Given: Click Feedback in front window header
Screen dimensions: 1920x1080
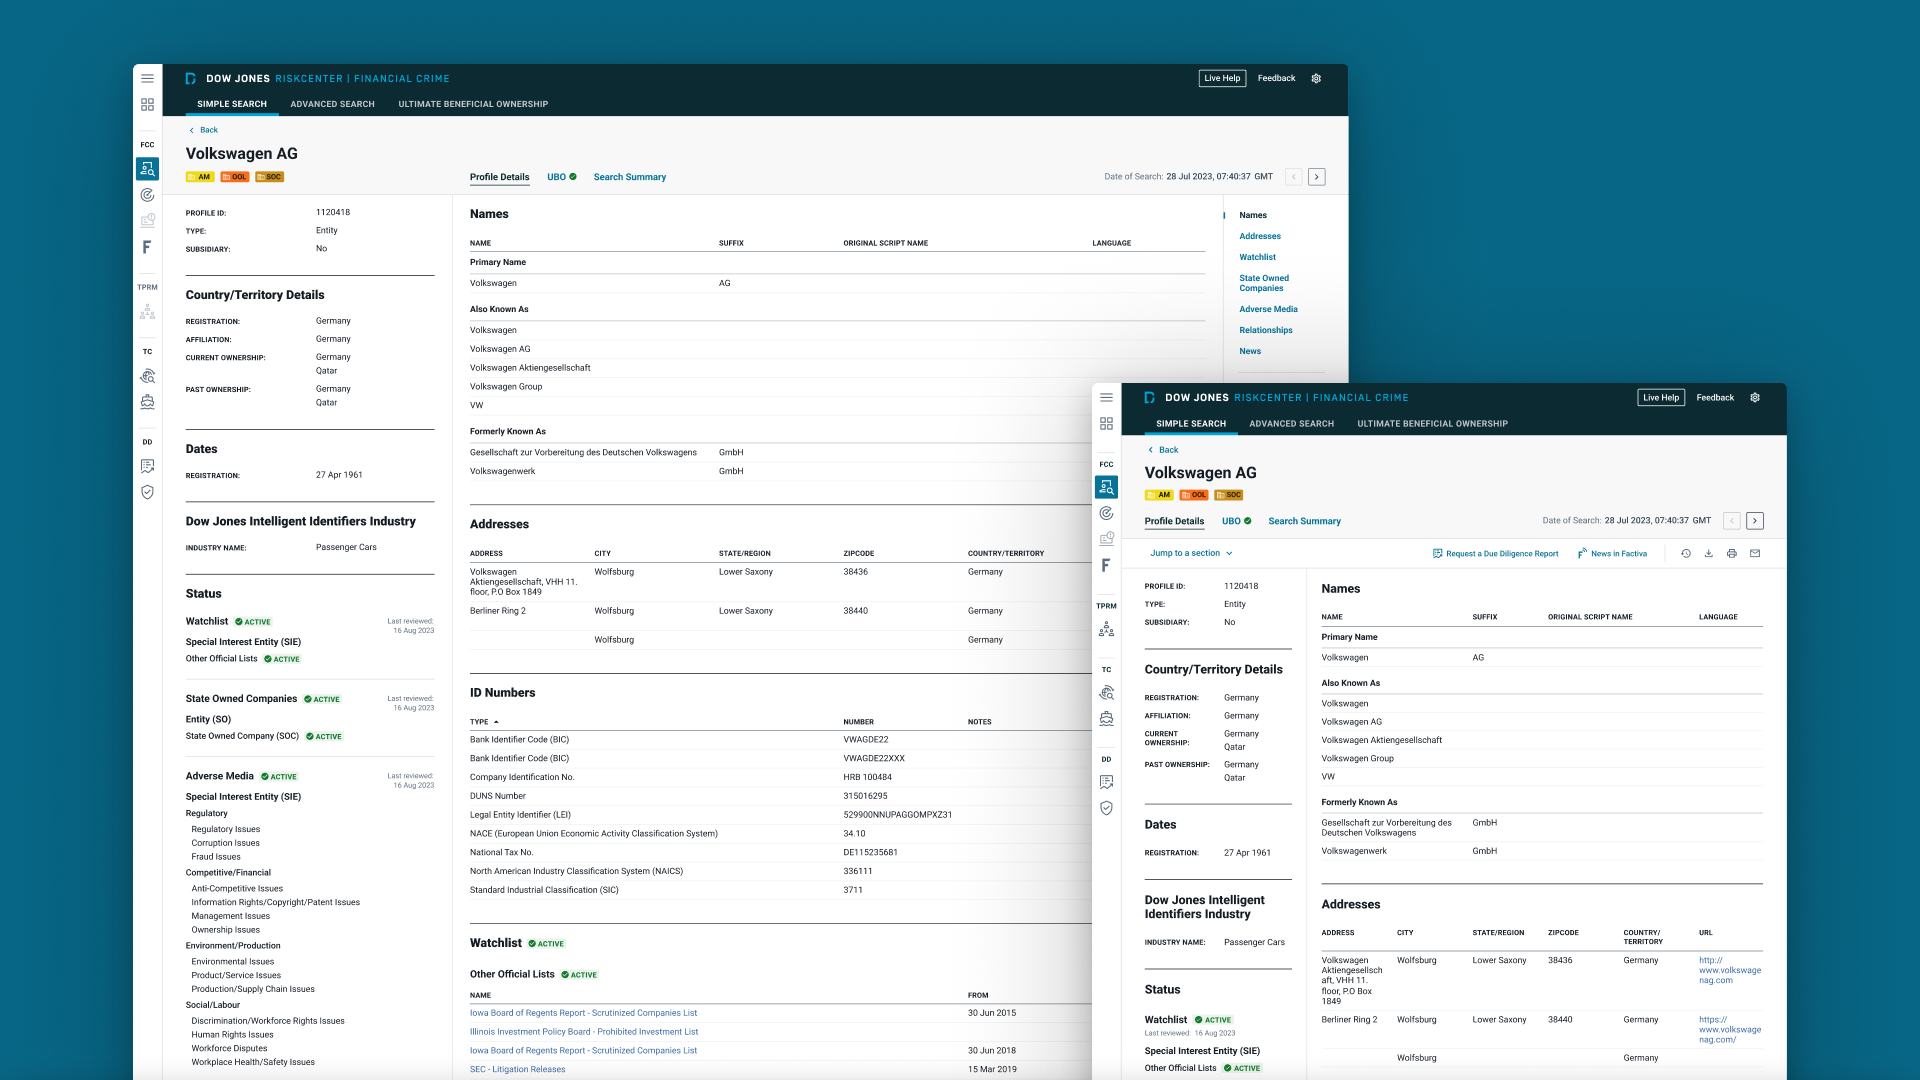Looking at the screenshot, I should (1715, 397).
